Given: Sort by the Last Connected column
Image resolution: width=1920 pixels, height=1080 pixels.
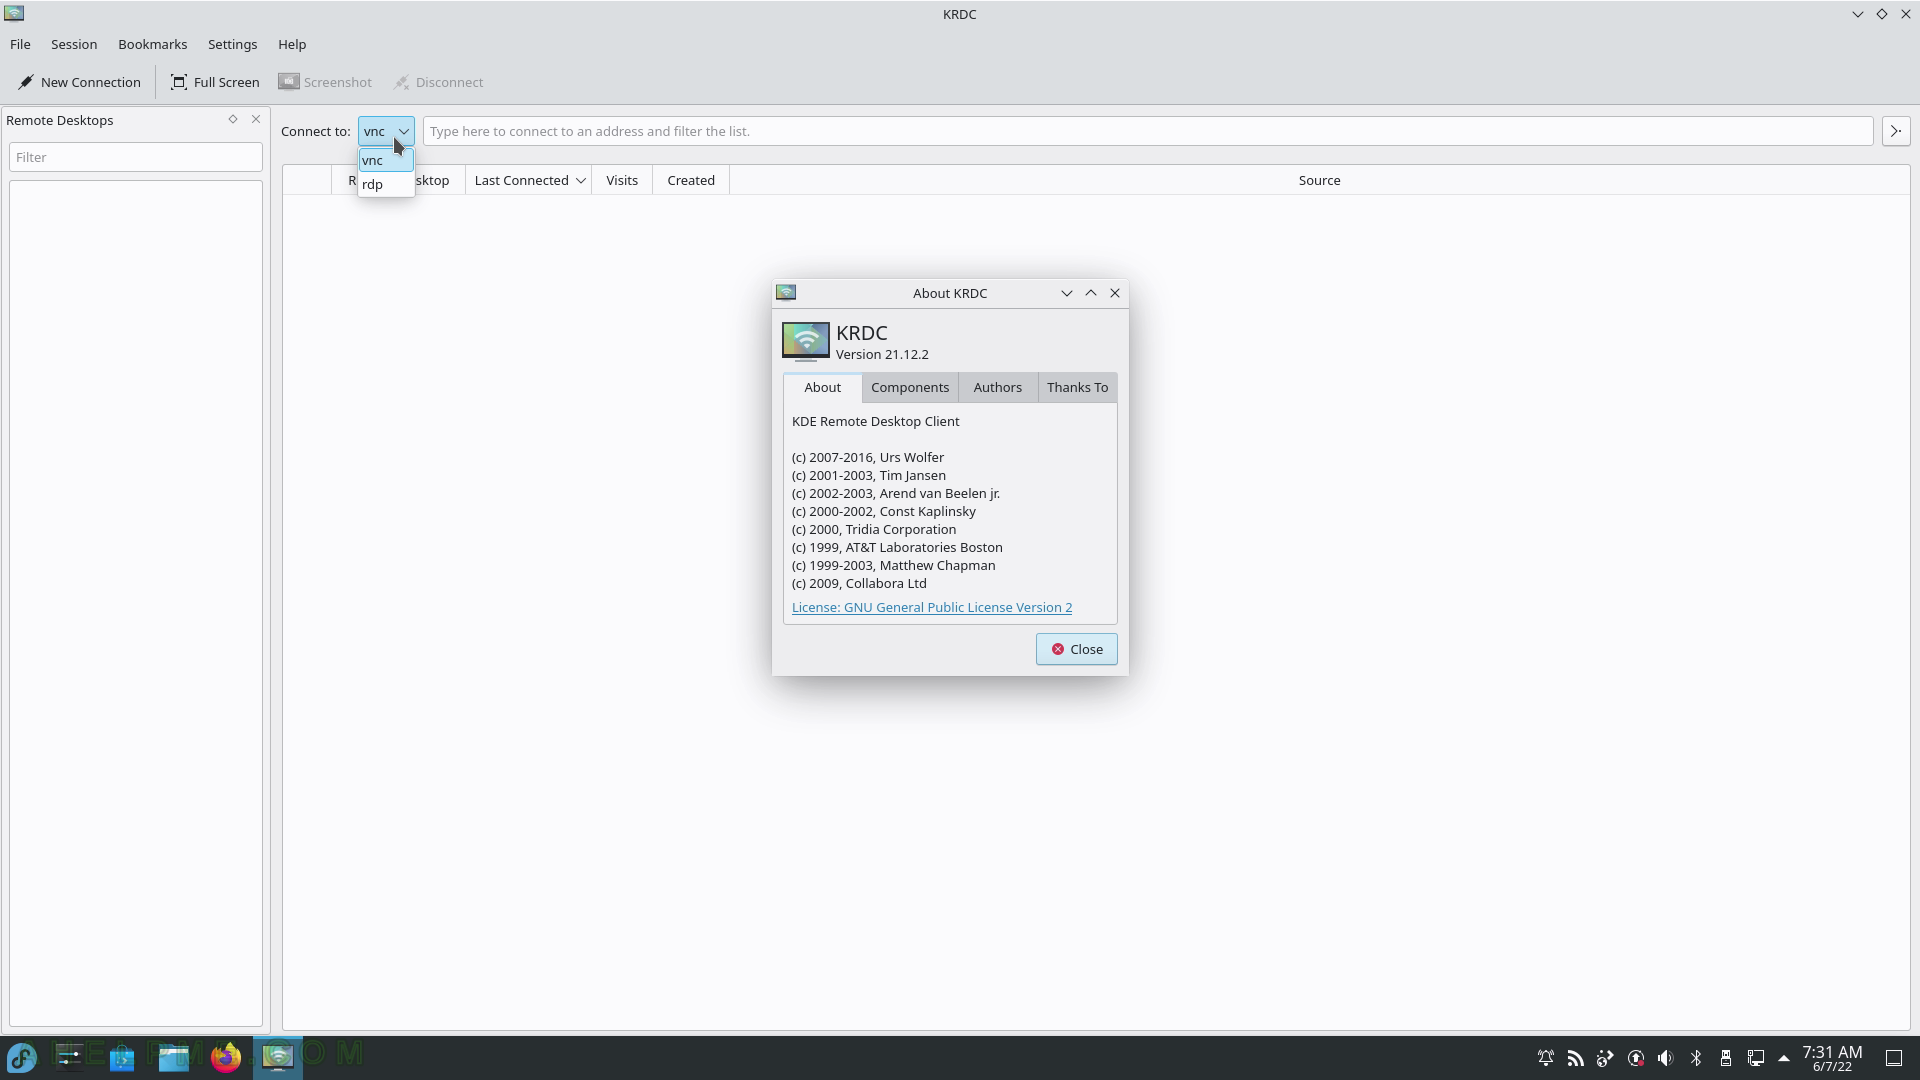Looking at the screenshot, I should pyautogui.click(x=529, y=180).
